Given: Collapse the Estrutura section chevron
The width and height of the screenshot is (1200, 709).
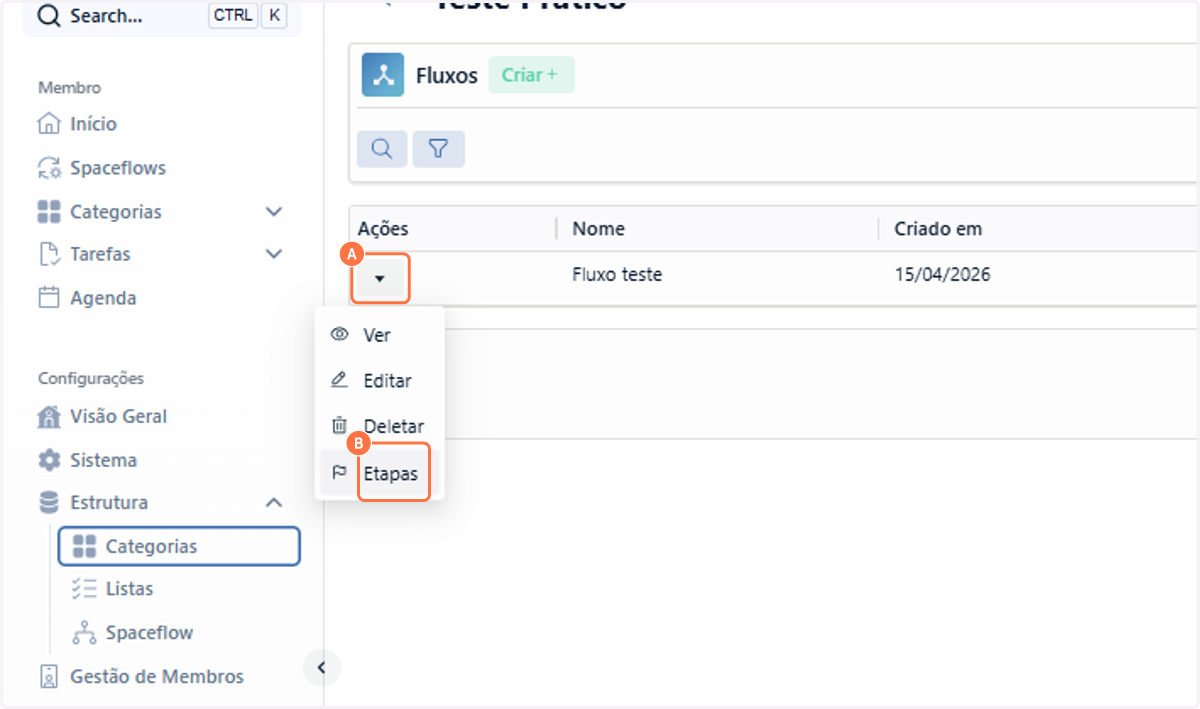Looking at the screenshot, I should click(x=274, y=502).
